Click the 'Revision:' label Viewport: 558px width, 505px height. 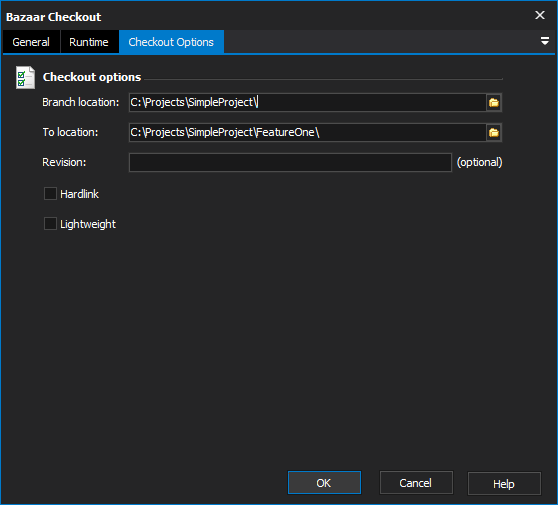click(x=64, y=162)
